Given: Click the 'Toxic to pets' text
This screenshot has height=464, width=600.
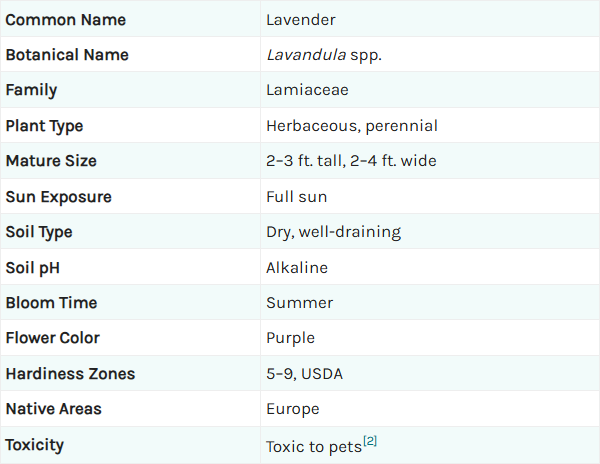Looking at the screenshot, I should (x=314, y=447).
